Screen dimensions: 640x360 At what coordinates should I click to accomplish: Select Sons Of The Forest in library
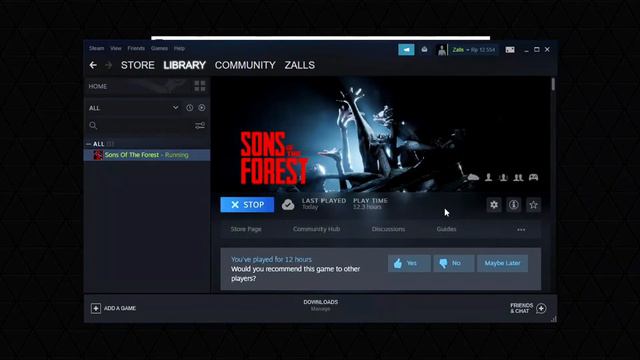[147, 155]
